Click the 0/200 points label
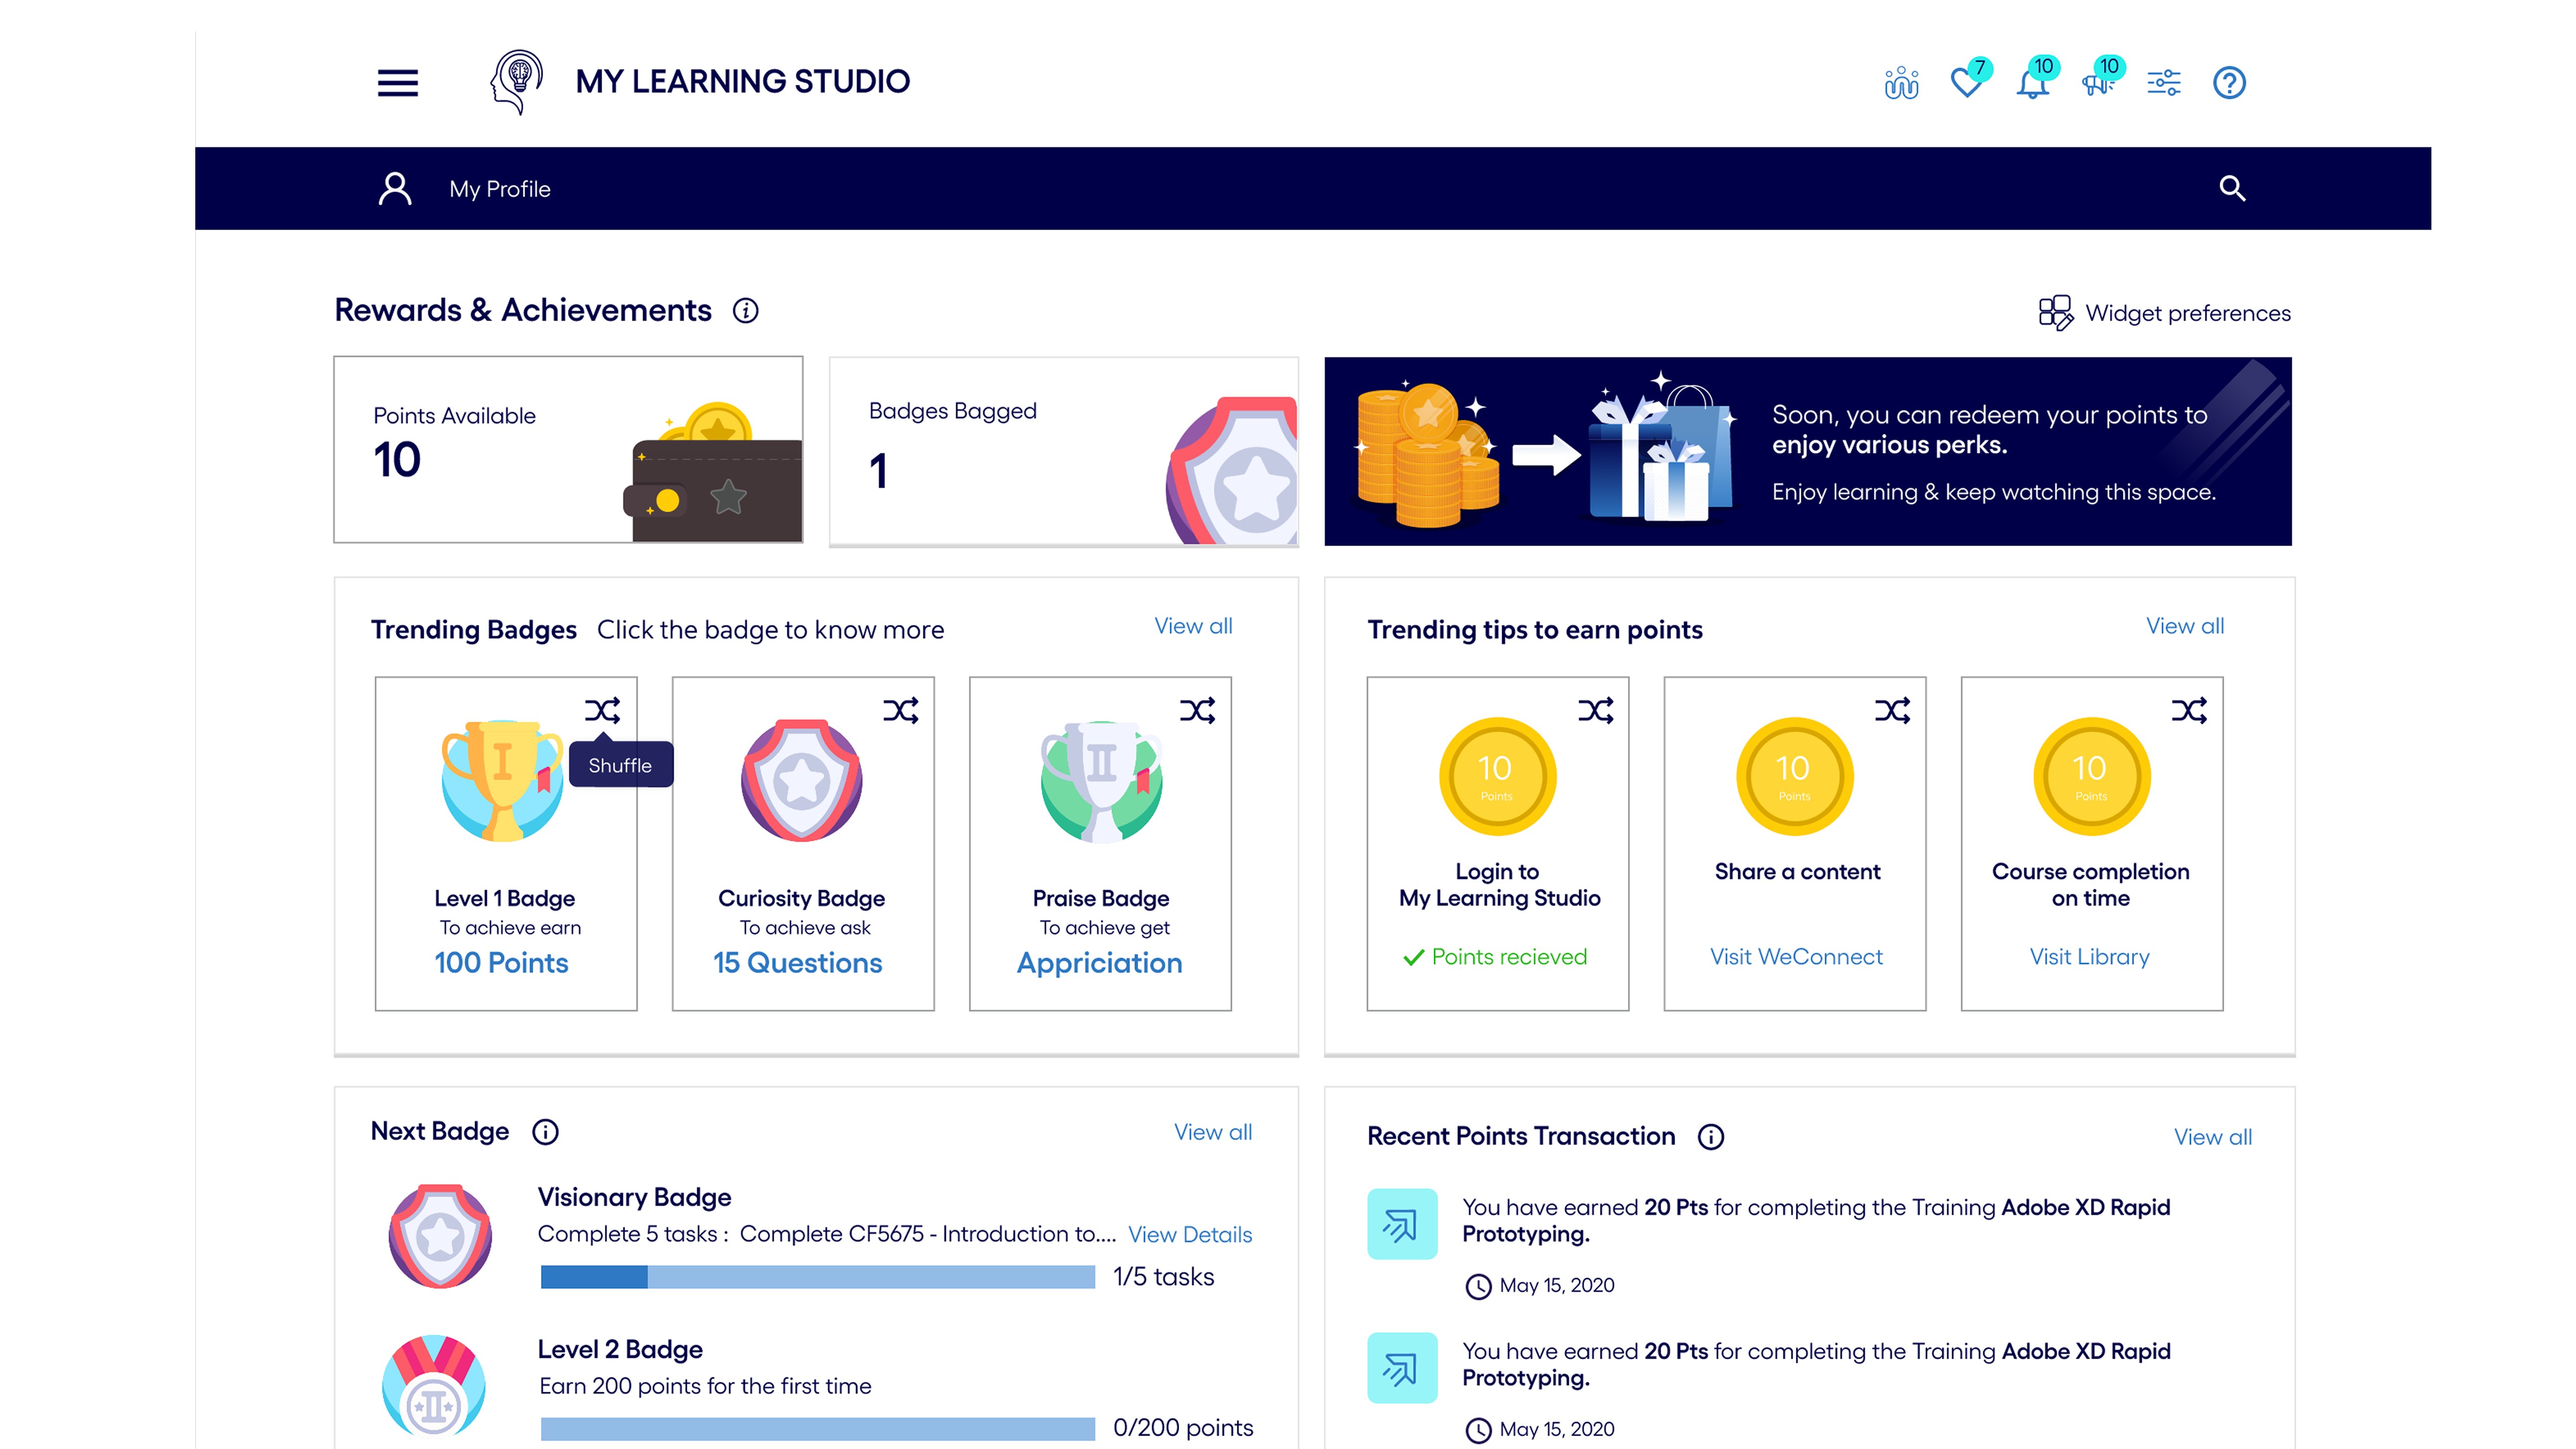 click(x=1183, y=1428)
